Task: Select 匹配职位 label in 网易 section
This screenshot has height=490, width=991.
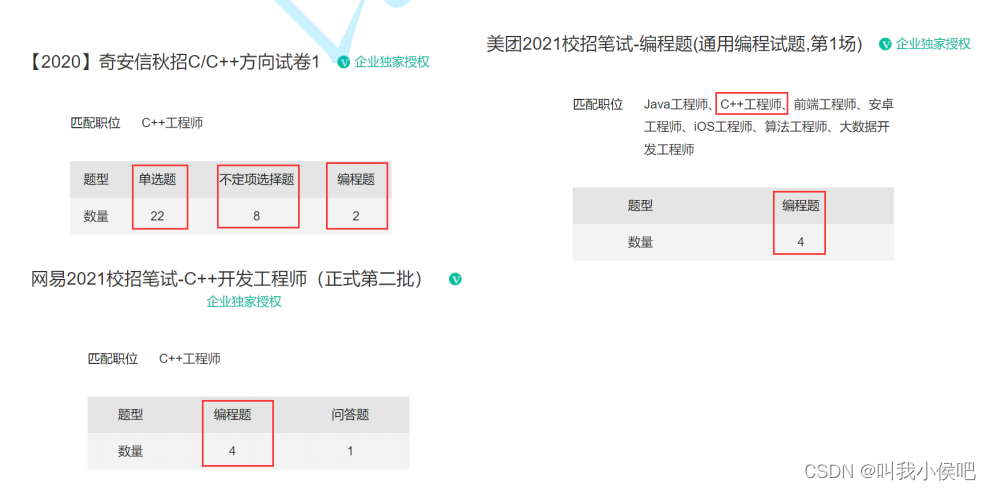Action: click(112, 359)
